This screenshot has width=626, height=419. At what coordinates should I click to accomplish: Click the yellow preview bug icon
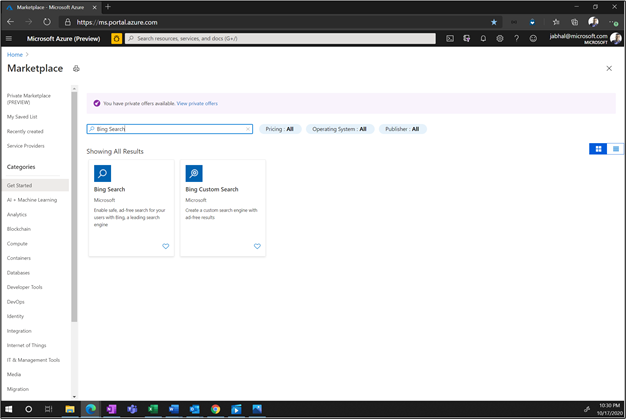(117, 38)
